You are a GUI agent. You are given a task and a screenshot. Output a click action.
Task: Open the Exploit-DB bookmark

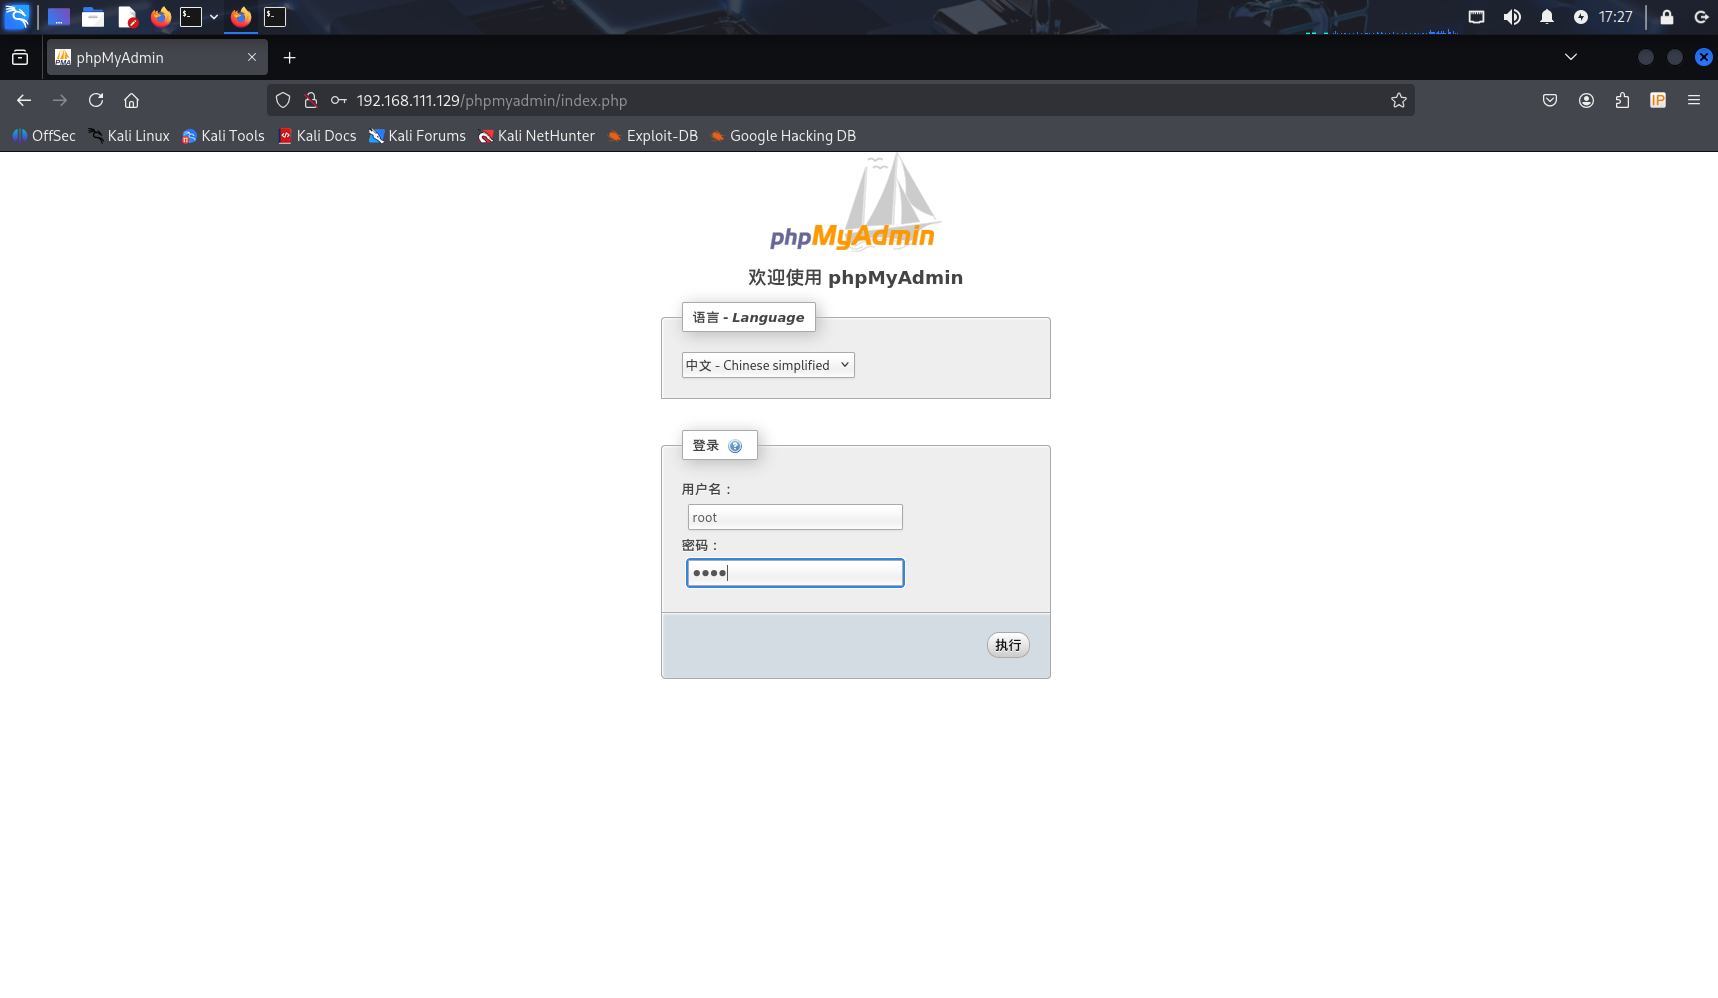pos(653,136)
